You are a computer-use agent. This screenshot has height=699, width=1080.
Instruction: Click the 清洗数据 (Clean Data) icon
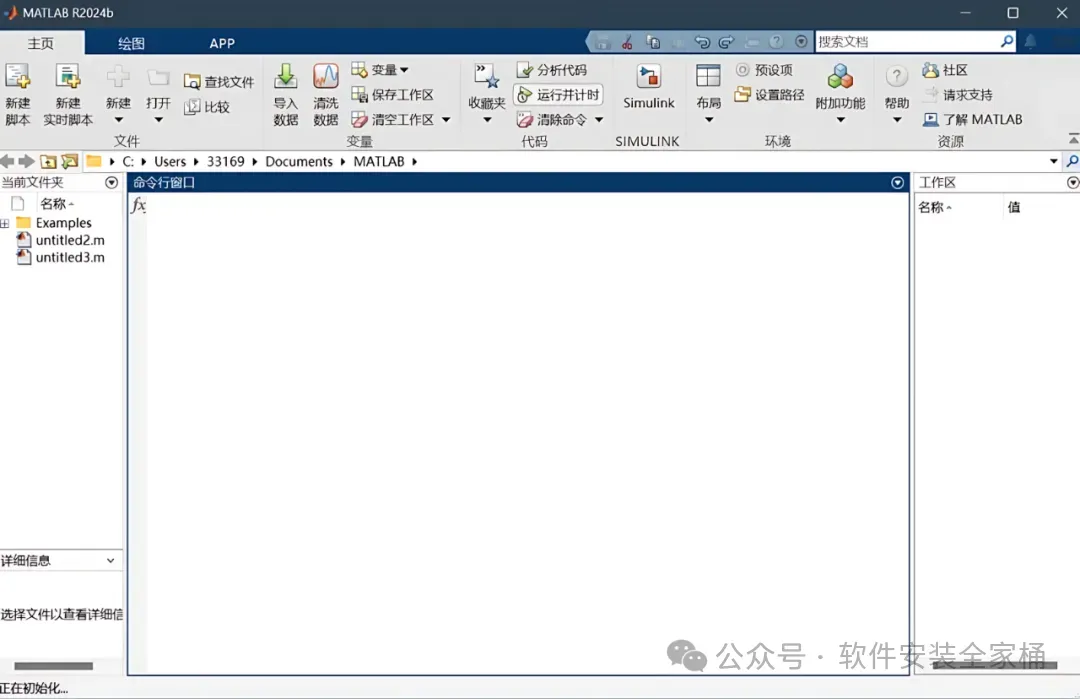click(325, 77)
